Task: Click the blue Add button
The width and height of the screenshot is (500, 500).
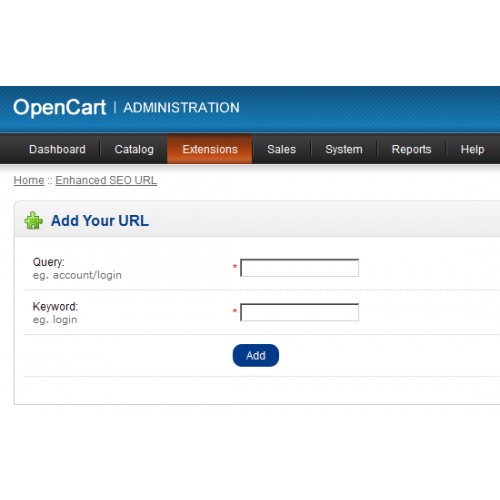Action: (x=256, y=355)
